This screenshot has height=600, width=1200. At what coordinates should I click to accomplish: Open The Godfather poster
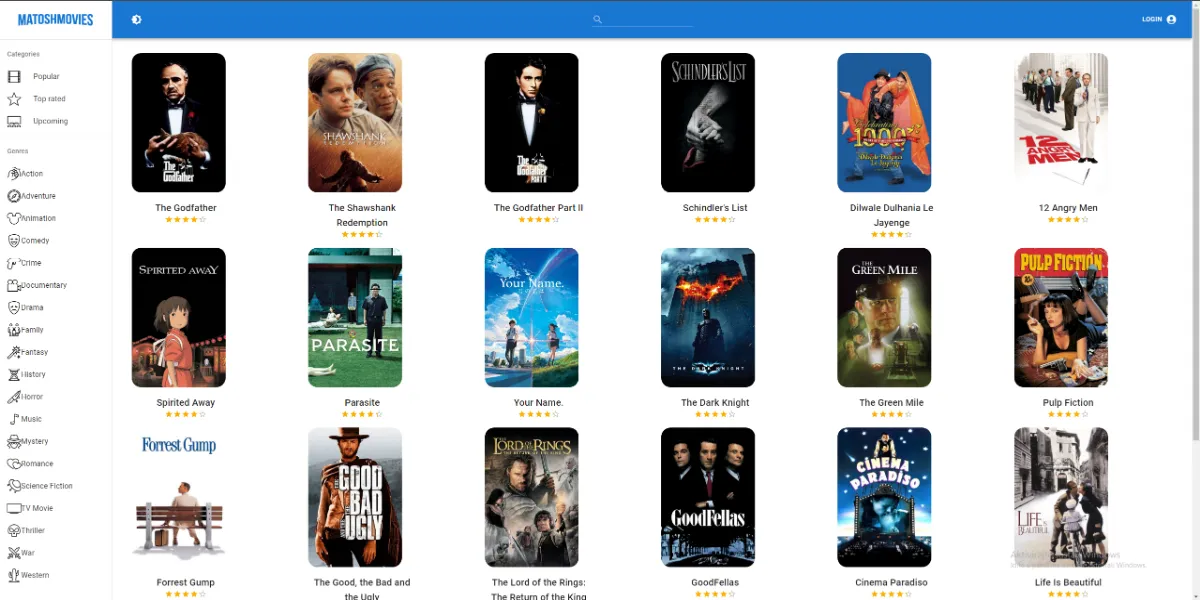(x=179, y=122)
